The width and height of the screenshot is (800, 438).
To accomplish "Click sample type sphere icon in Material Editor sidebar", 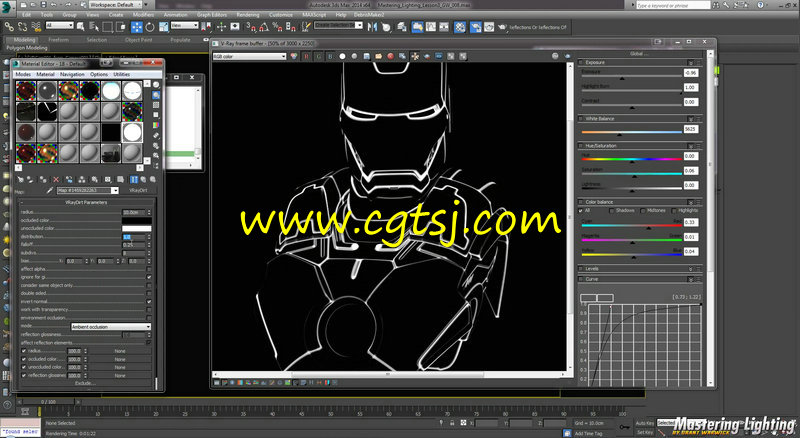I will click(156, 84).
